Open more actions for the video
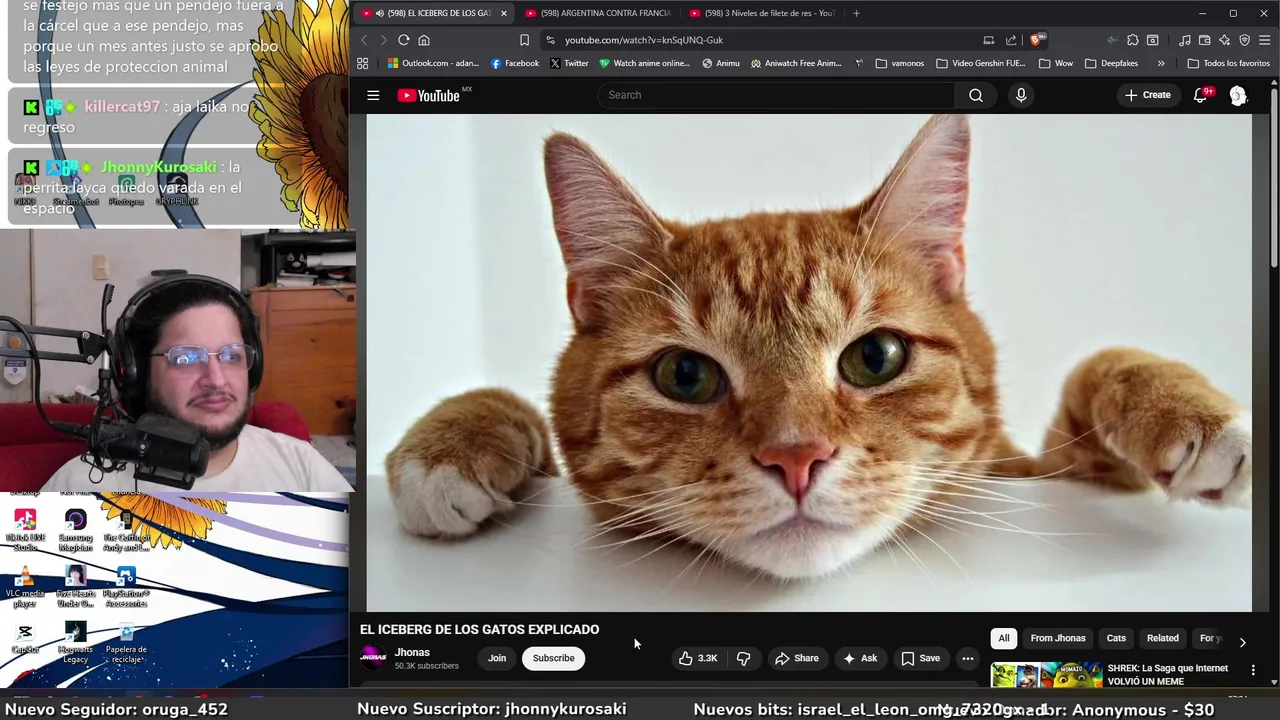The image size is (1280, 720). (967, 658)
